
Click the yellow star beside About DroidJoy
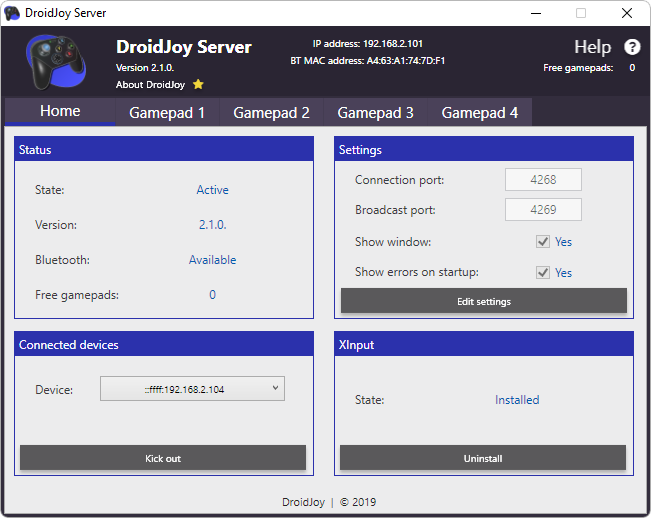pyautogui.click(x=198, y=84)
